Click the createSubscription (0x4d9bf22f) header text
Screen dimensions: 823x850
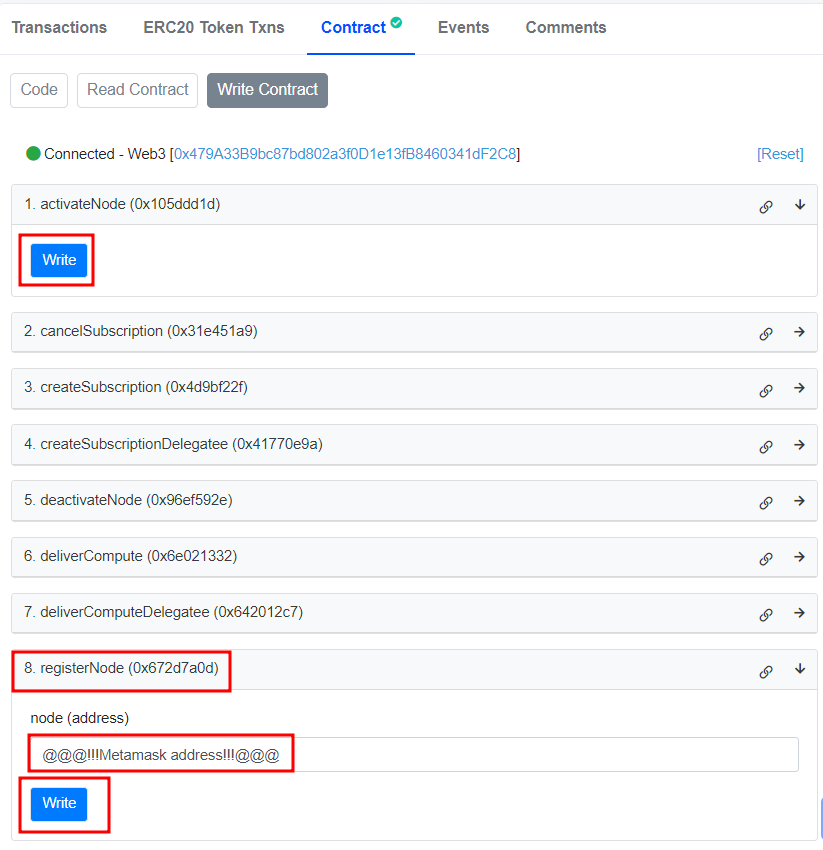pos(136,387)
